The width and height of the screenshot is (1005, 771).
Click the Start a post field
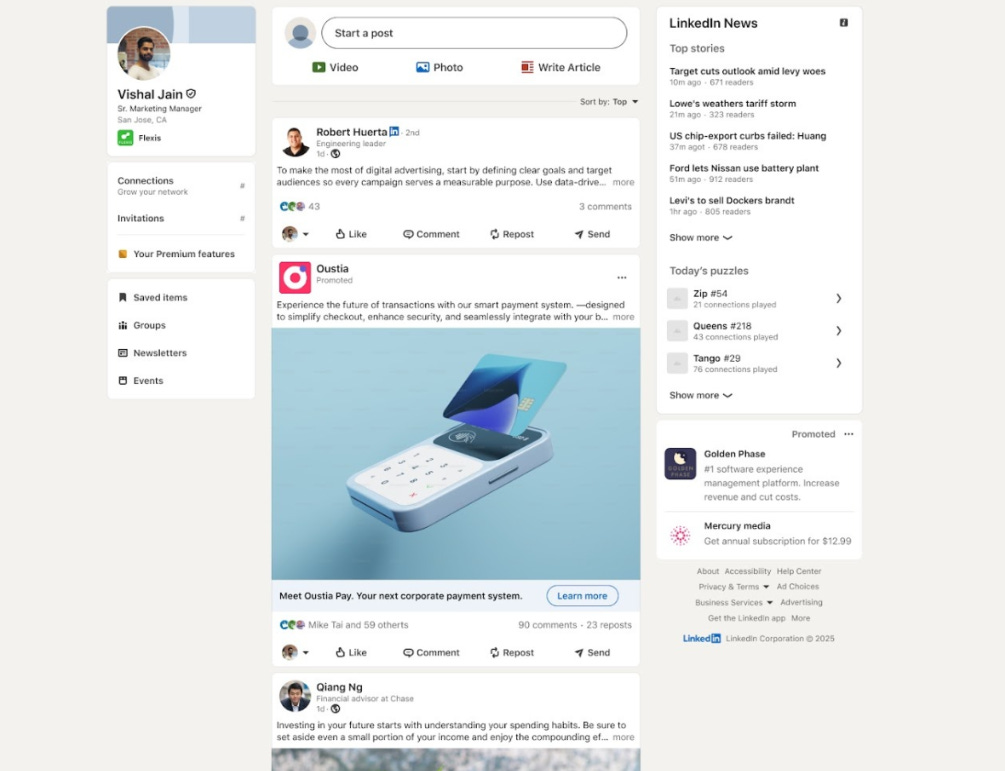tap(474, 33)
